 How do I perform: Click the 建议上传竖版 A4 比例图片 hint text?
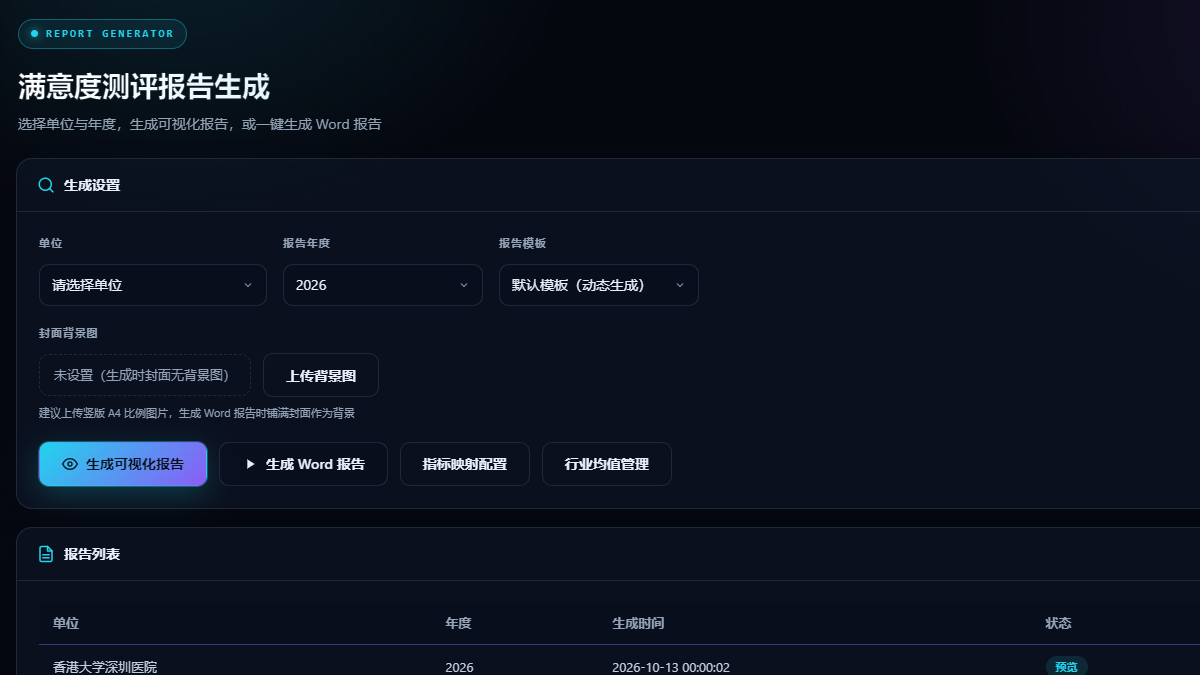click(196, 413)
